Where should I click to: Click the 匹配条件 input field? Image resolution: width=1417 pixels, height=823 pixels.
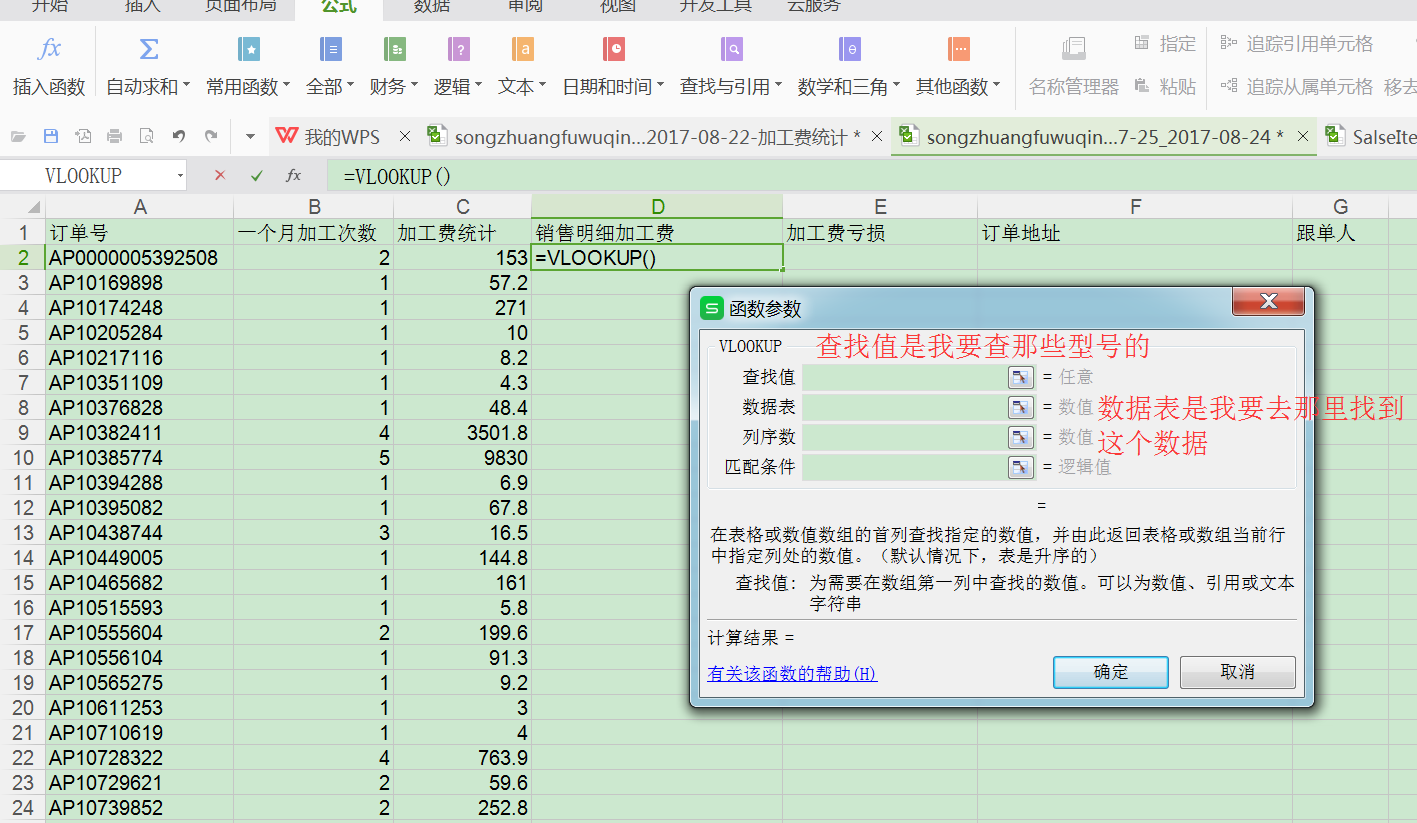click(x=905, y=467)
